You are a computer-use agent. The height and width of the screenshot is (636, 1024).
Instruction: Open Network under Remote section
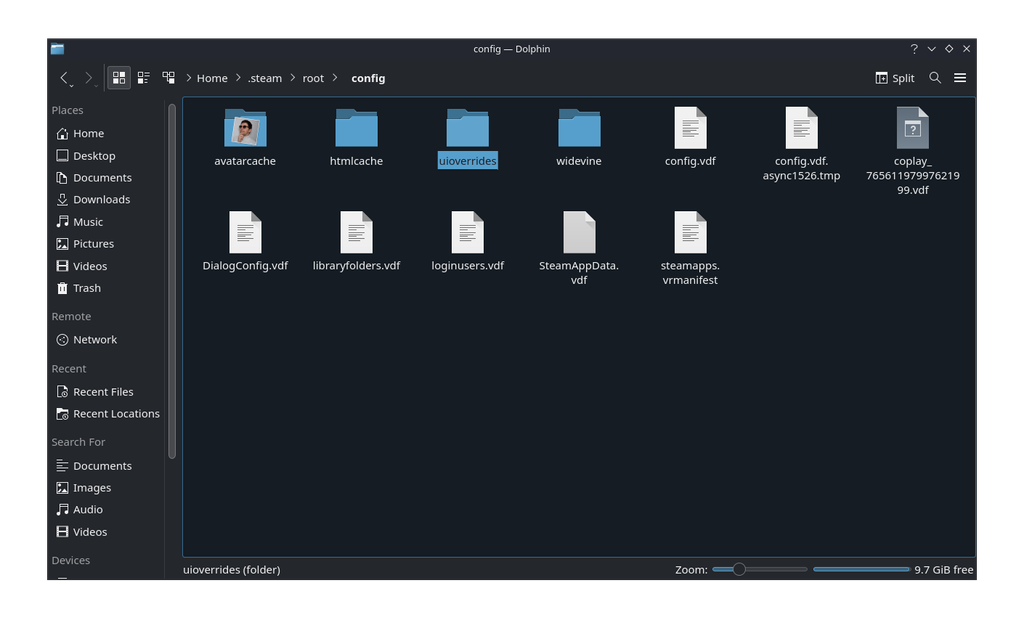(x=94, y=339)
